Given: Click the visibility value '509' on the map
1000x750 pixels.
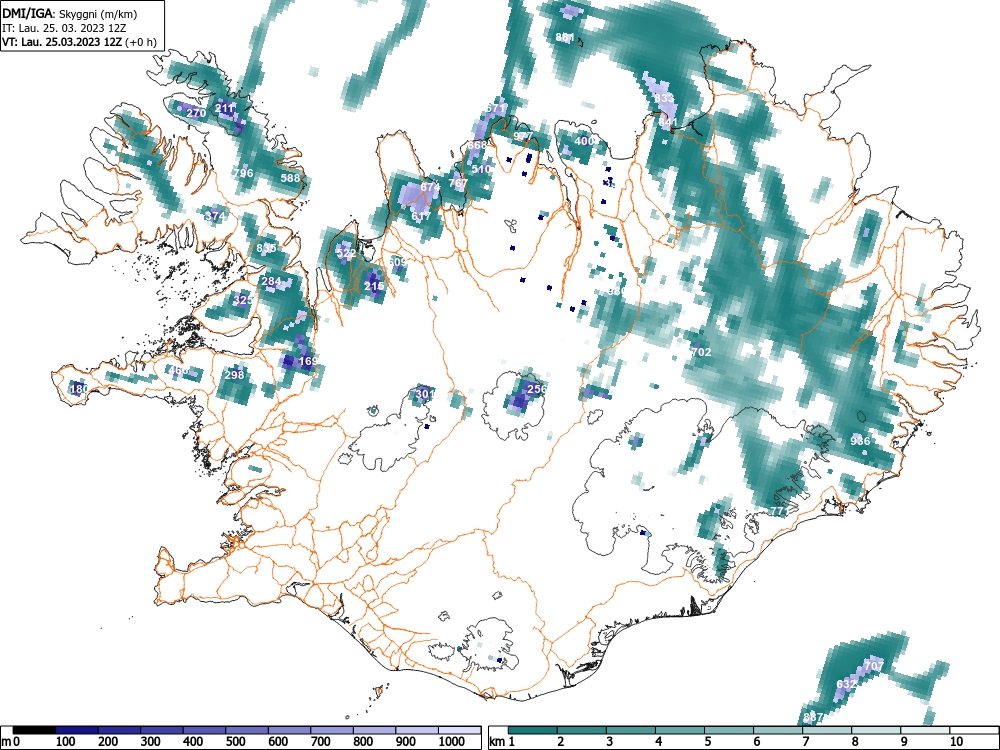Looking at the screenshot, I should [397, 262].
